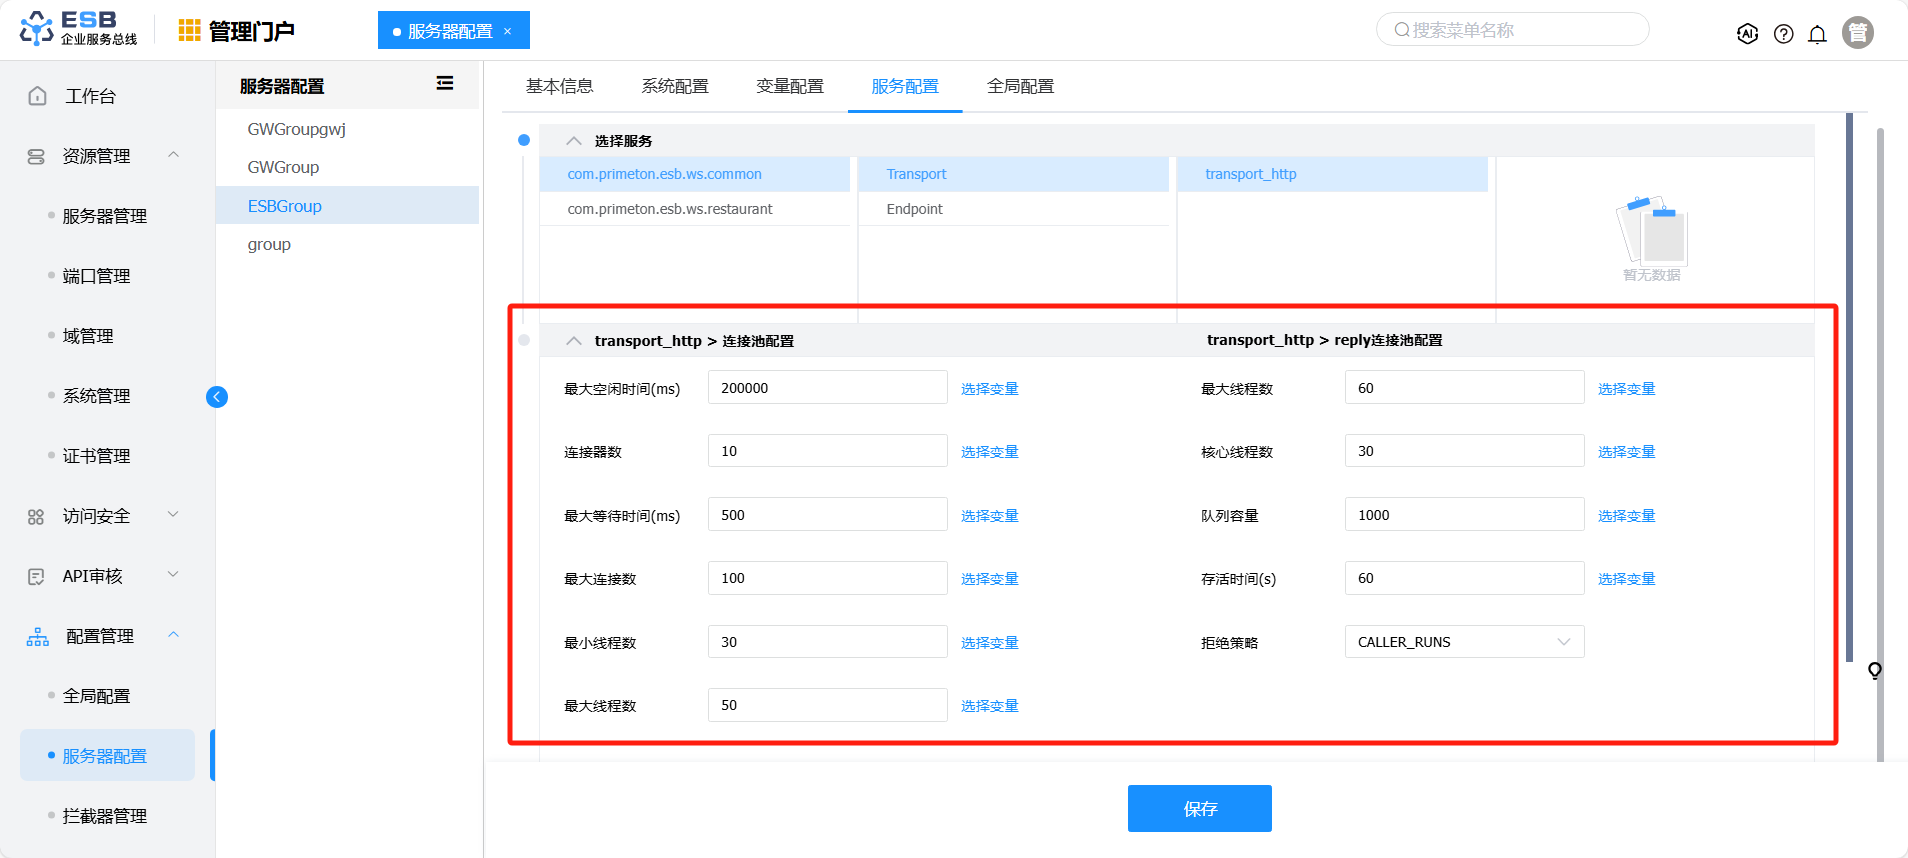The image size is (1908, 858).
Task: Switch to the 全局配置 tab
Action: click(1020, 87)
